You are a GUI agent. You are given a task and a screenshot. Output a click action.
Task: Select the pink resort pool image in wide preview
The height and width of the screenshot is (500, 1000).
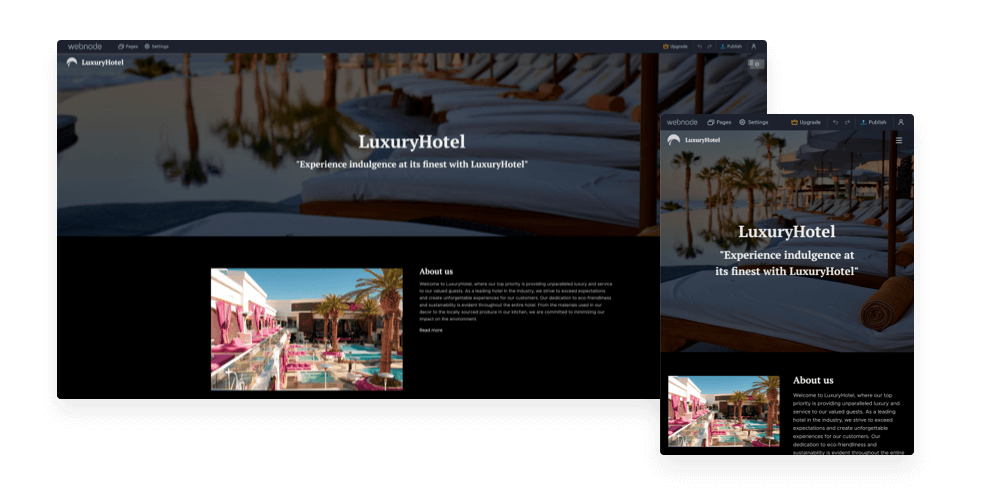(x=306, y=329)
